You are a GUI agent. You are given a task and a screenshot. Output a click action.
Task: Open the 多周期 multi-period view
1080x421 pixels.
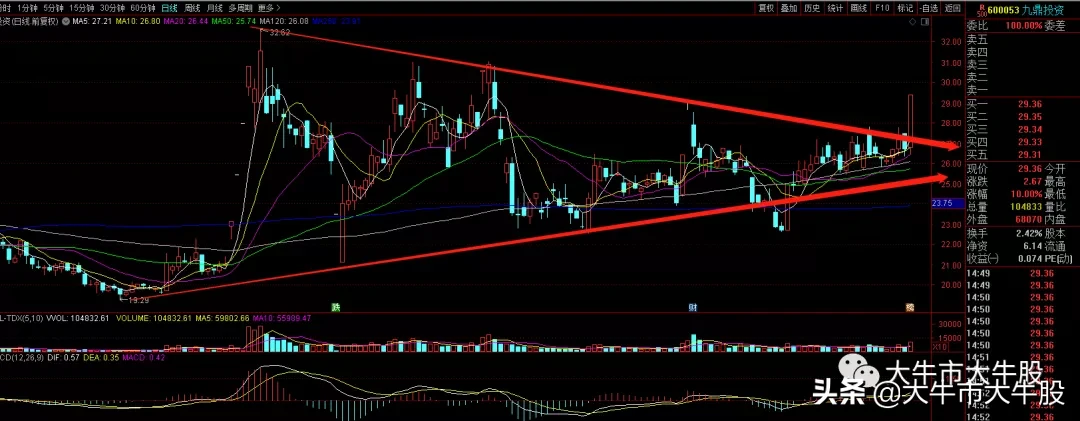(240, 8)
